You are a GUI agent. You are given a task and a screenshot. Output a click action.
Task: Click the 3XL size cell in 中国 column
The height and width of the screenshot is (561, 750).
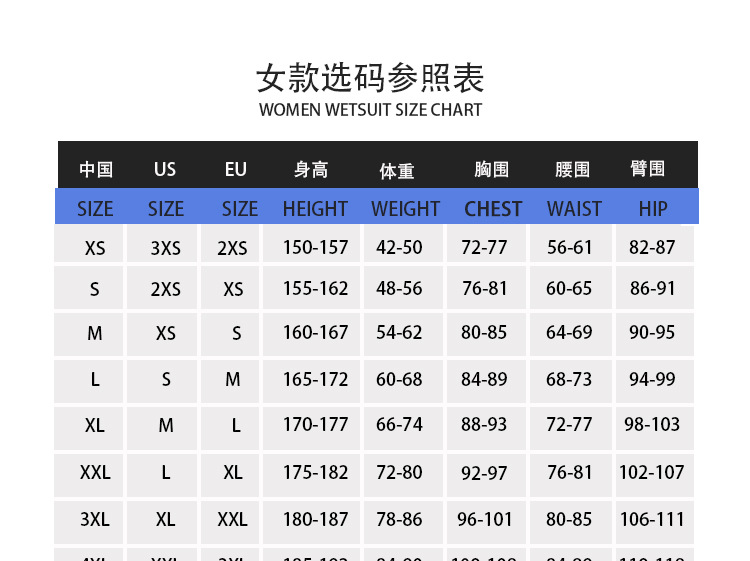click(x=95, y=520)
